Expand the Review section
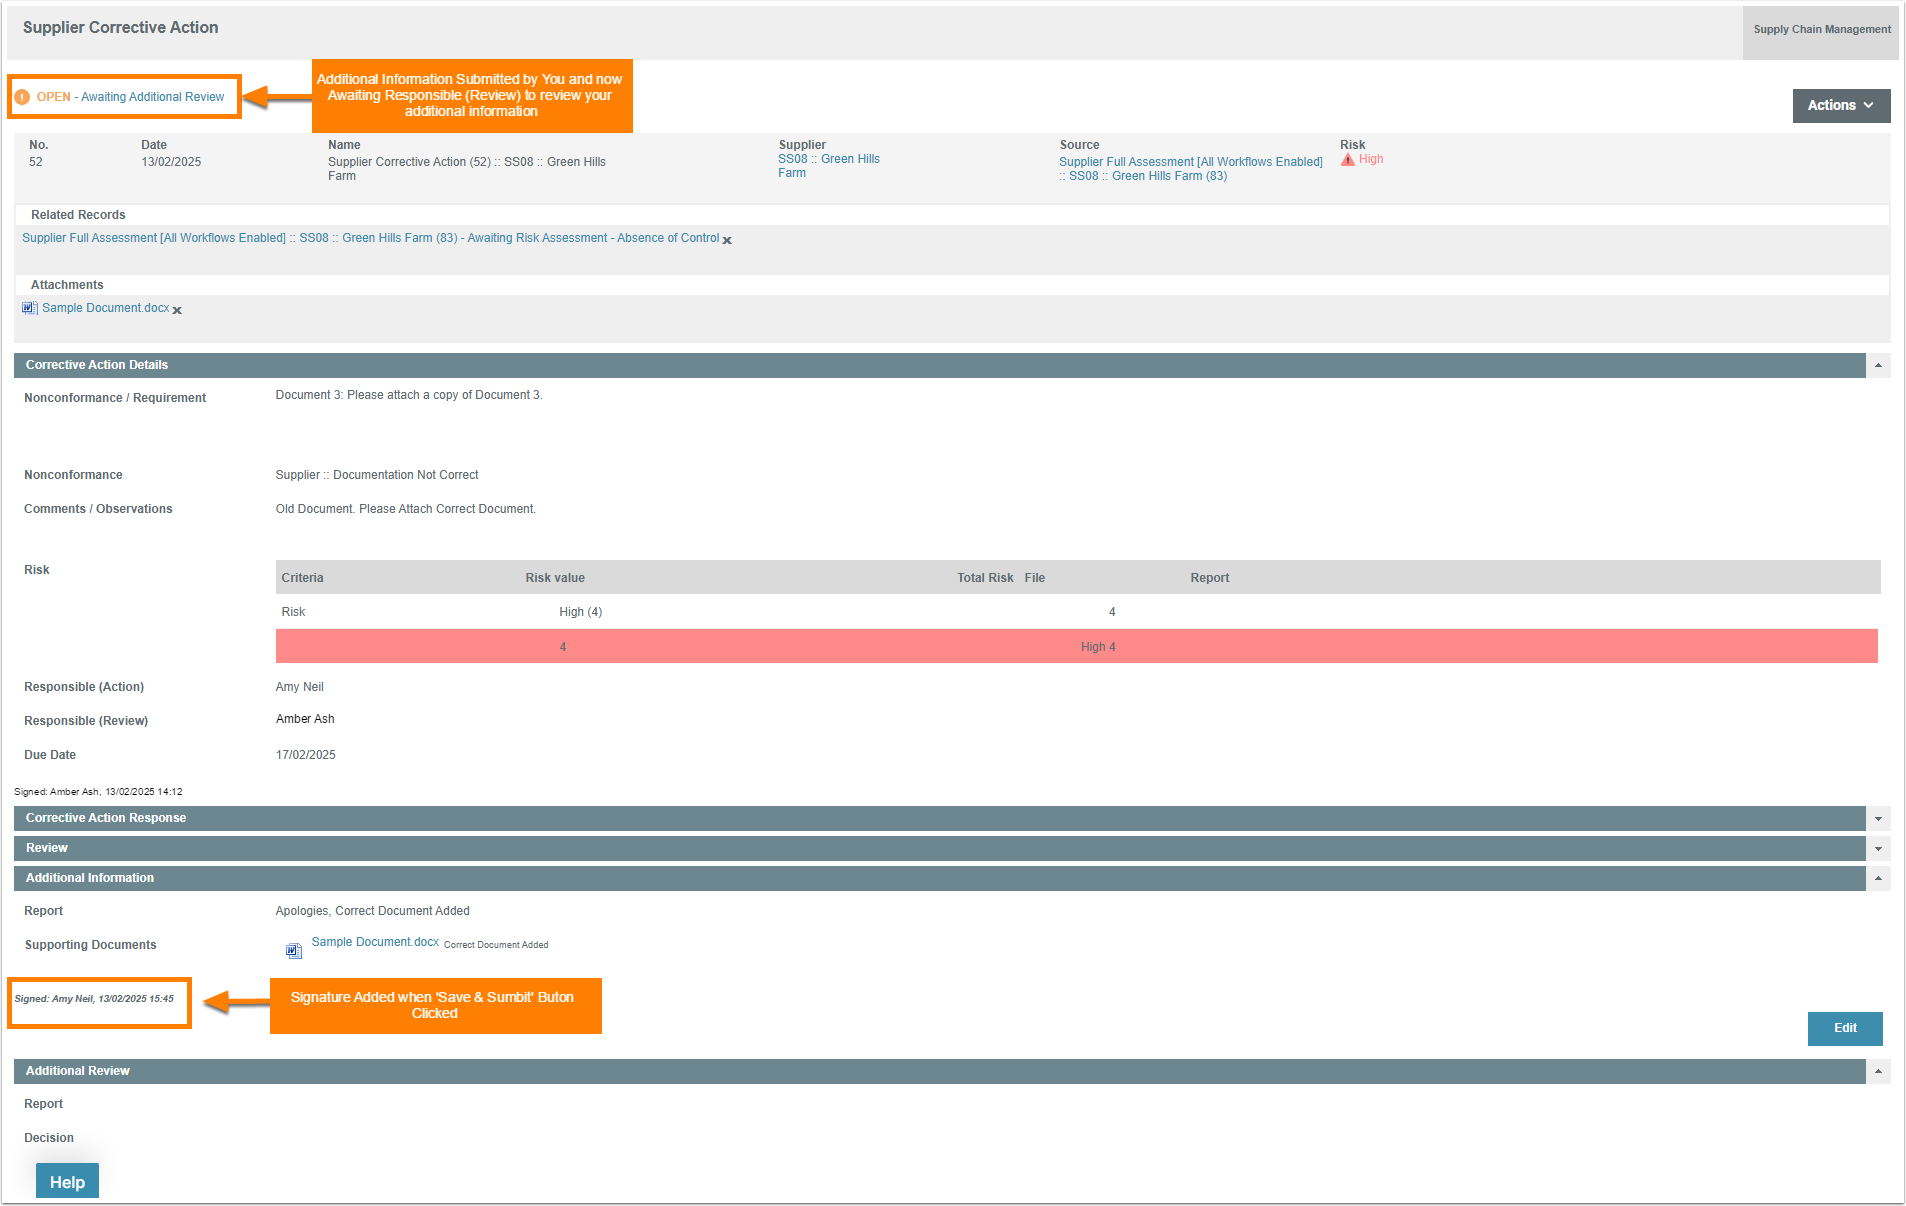This screenshot has width=1906, height=1206. point(1878,848)
